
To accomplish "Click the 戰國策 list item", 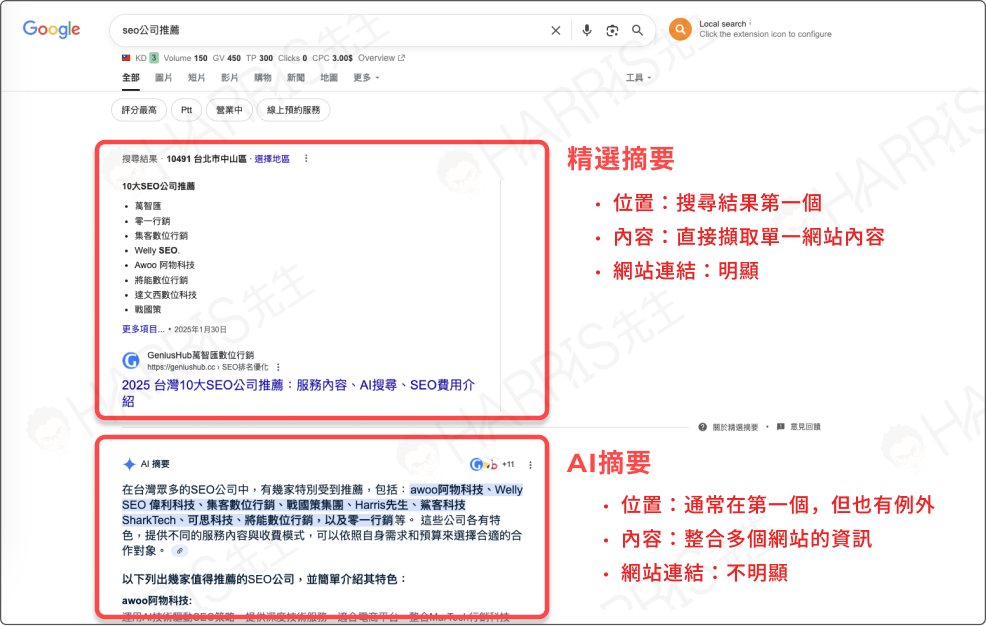I will point(148,309).
